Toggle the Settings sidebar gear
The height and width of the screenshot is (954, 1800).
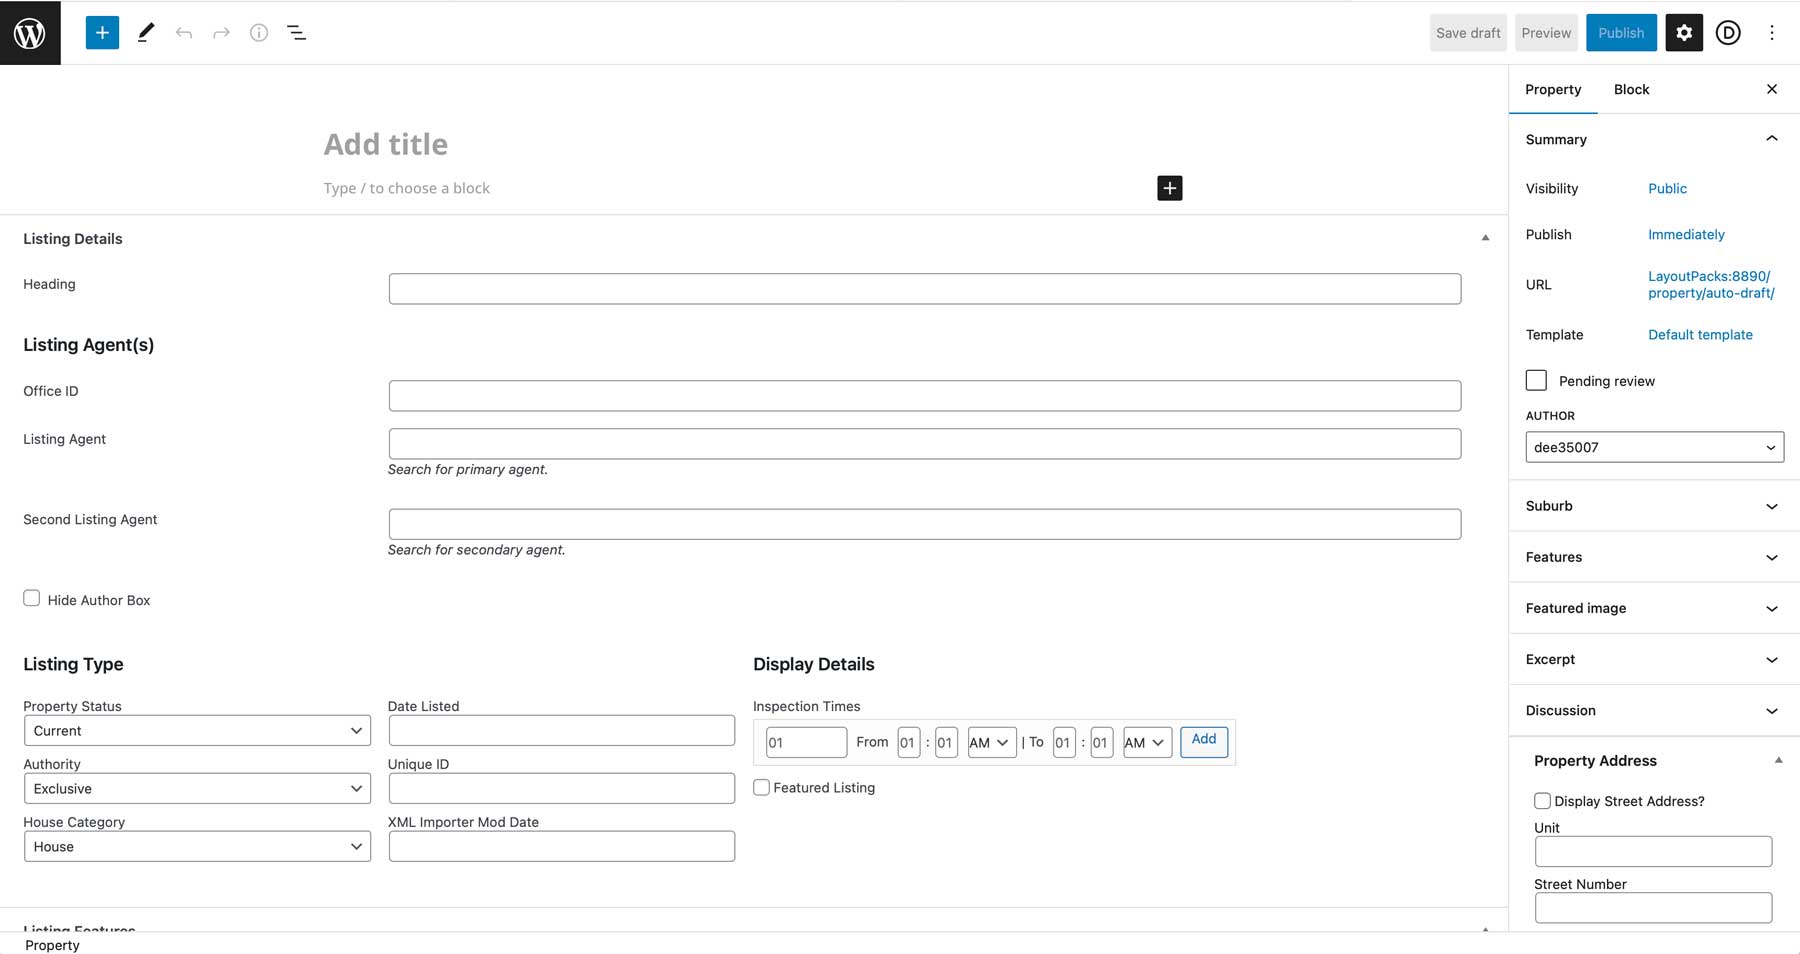(1684, 32)
